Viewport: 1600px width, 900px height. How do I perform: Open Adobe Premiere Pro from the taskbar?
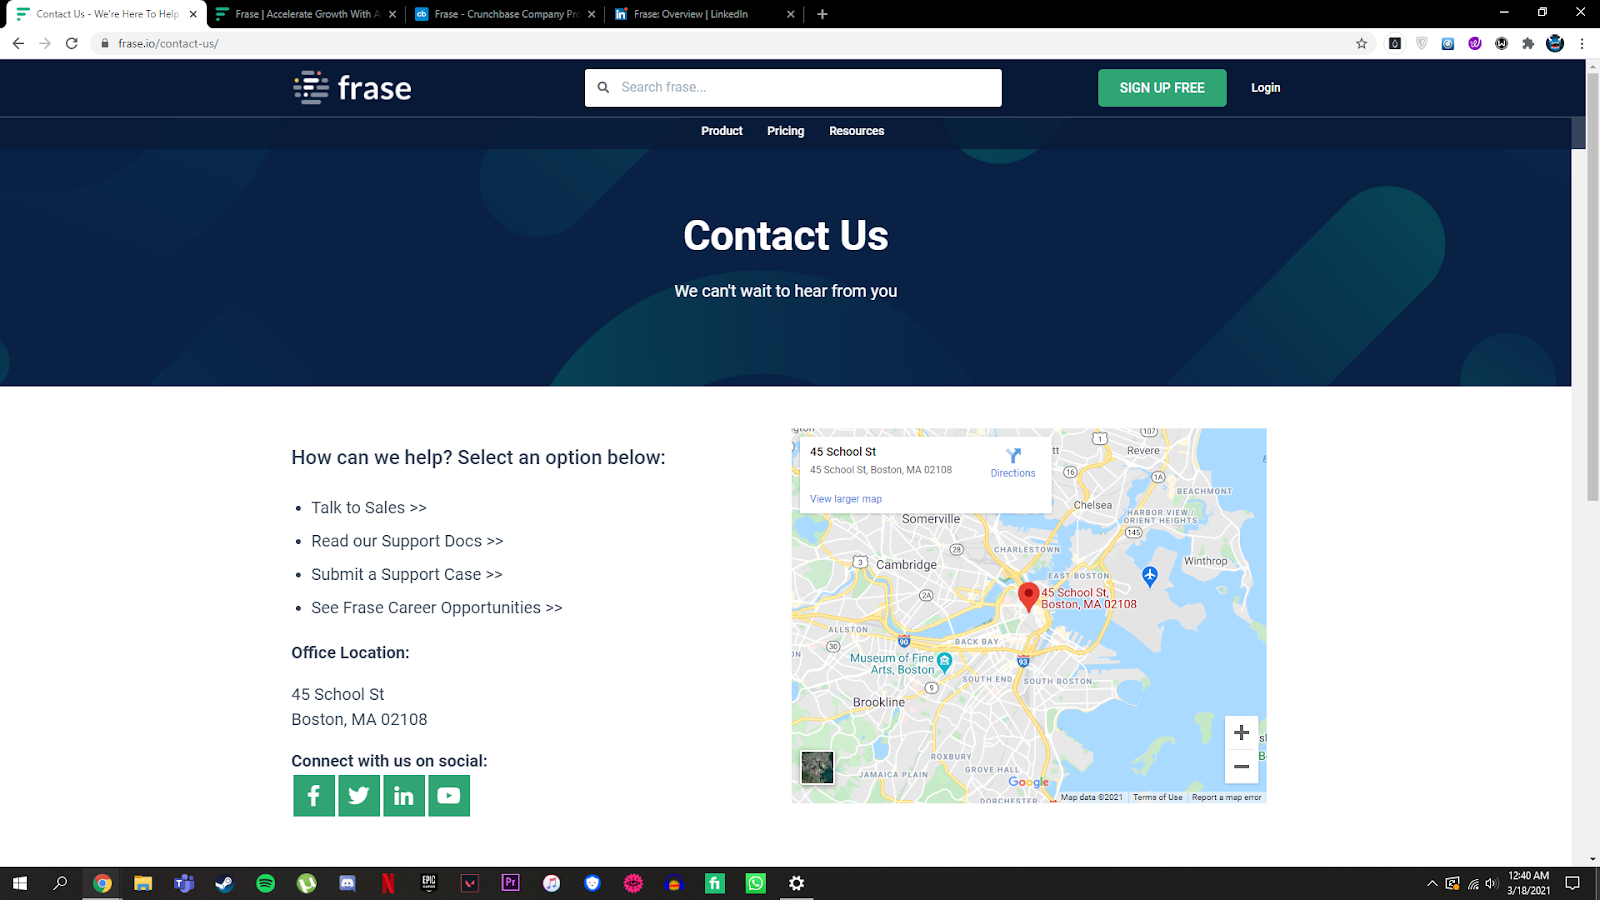tap(511, 883)
